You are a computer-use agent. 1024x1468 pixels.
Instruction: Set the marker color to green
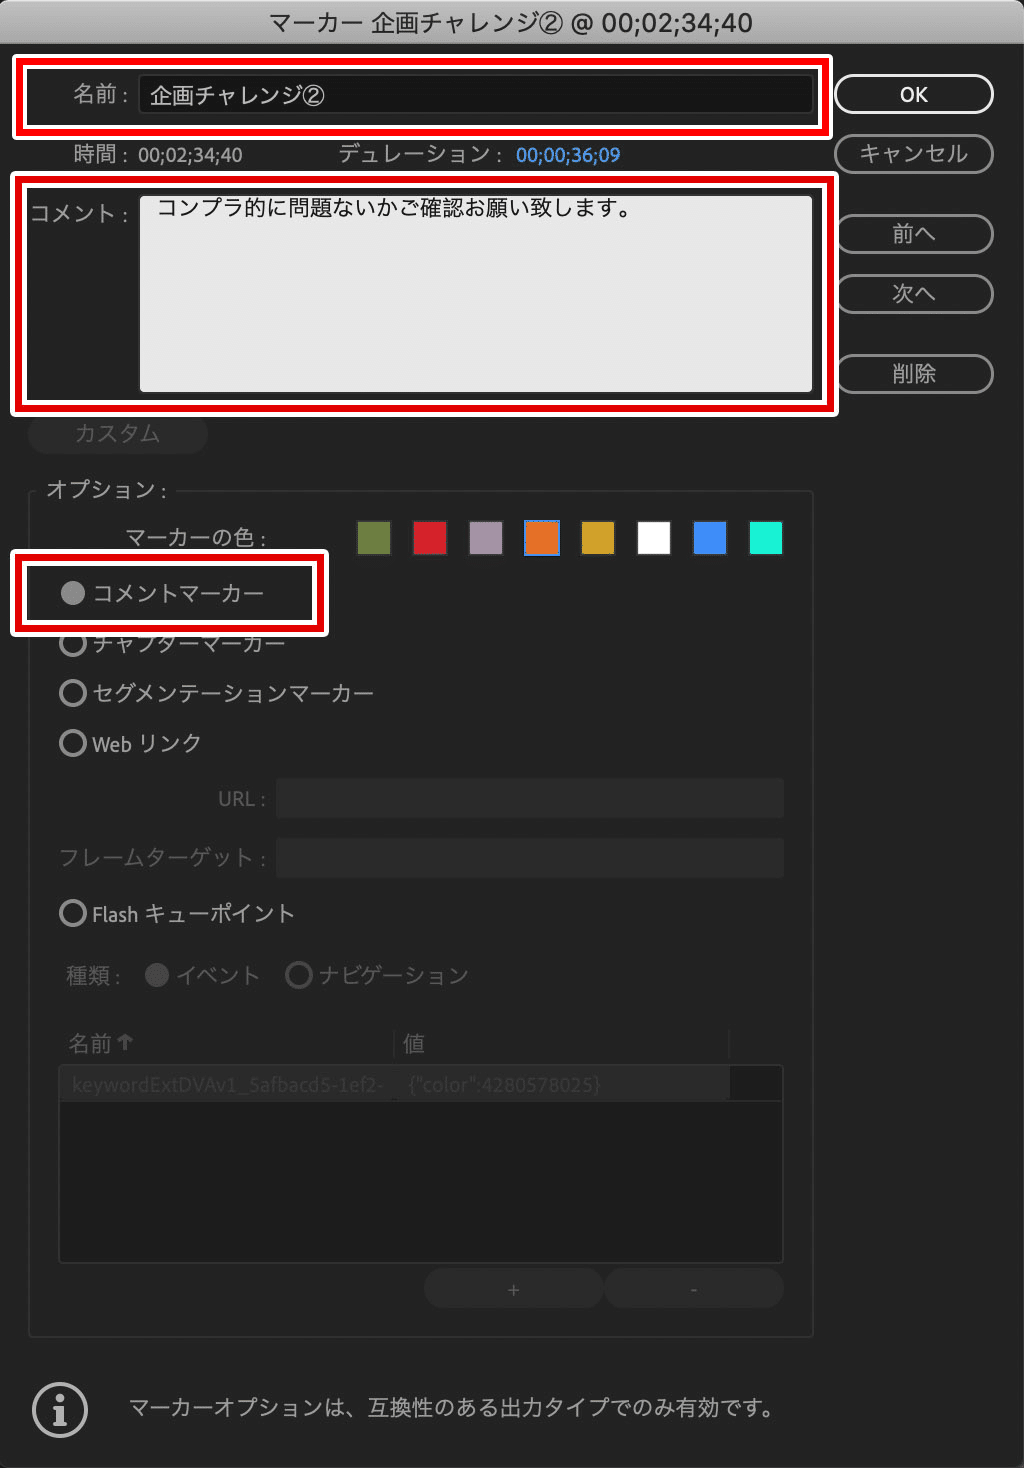click(x=373, y=538)
